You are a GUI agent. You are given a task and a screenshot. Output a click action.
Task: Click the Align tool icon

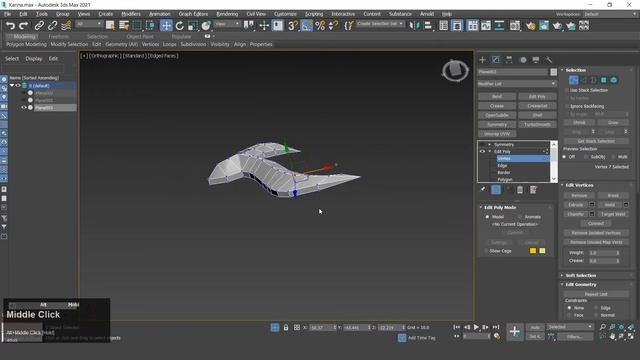[428, 26]
